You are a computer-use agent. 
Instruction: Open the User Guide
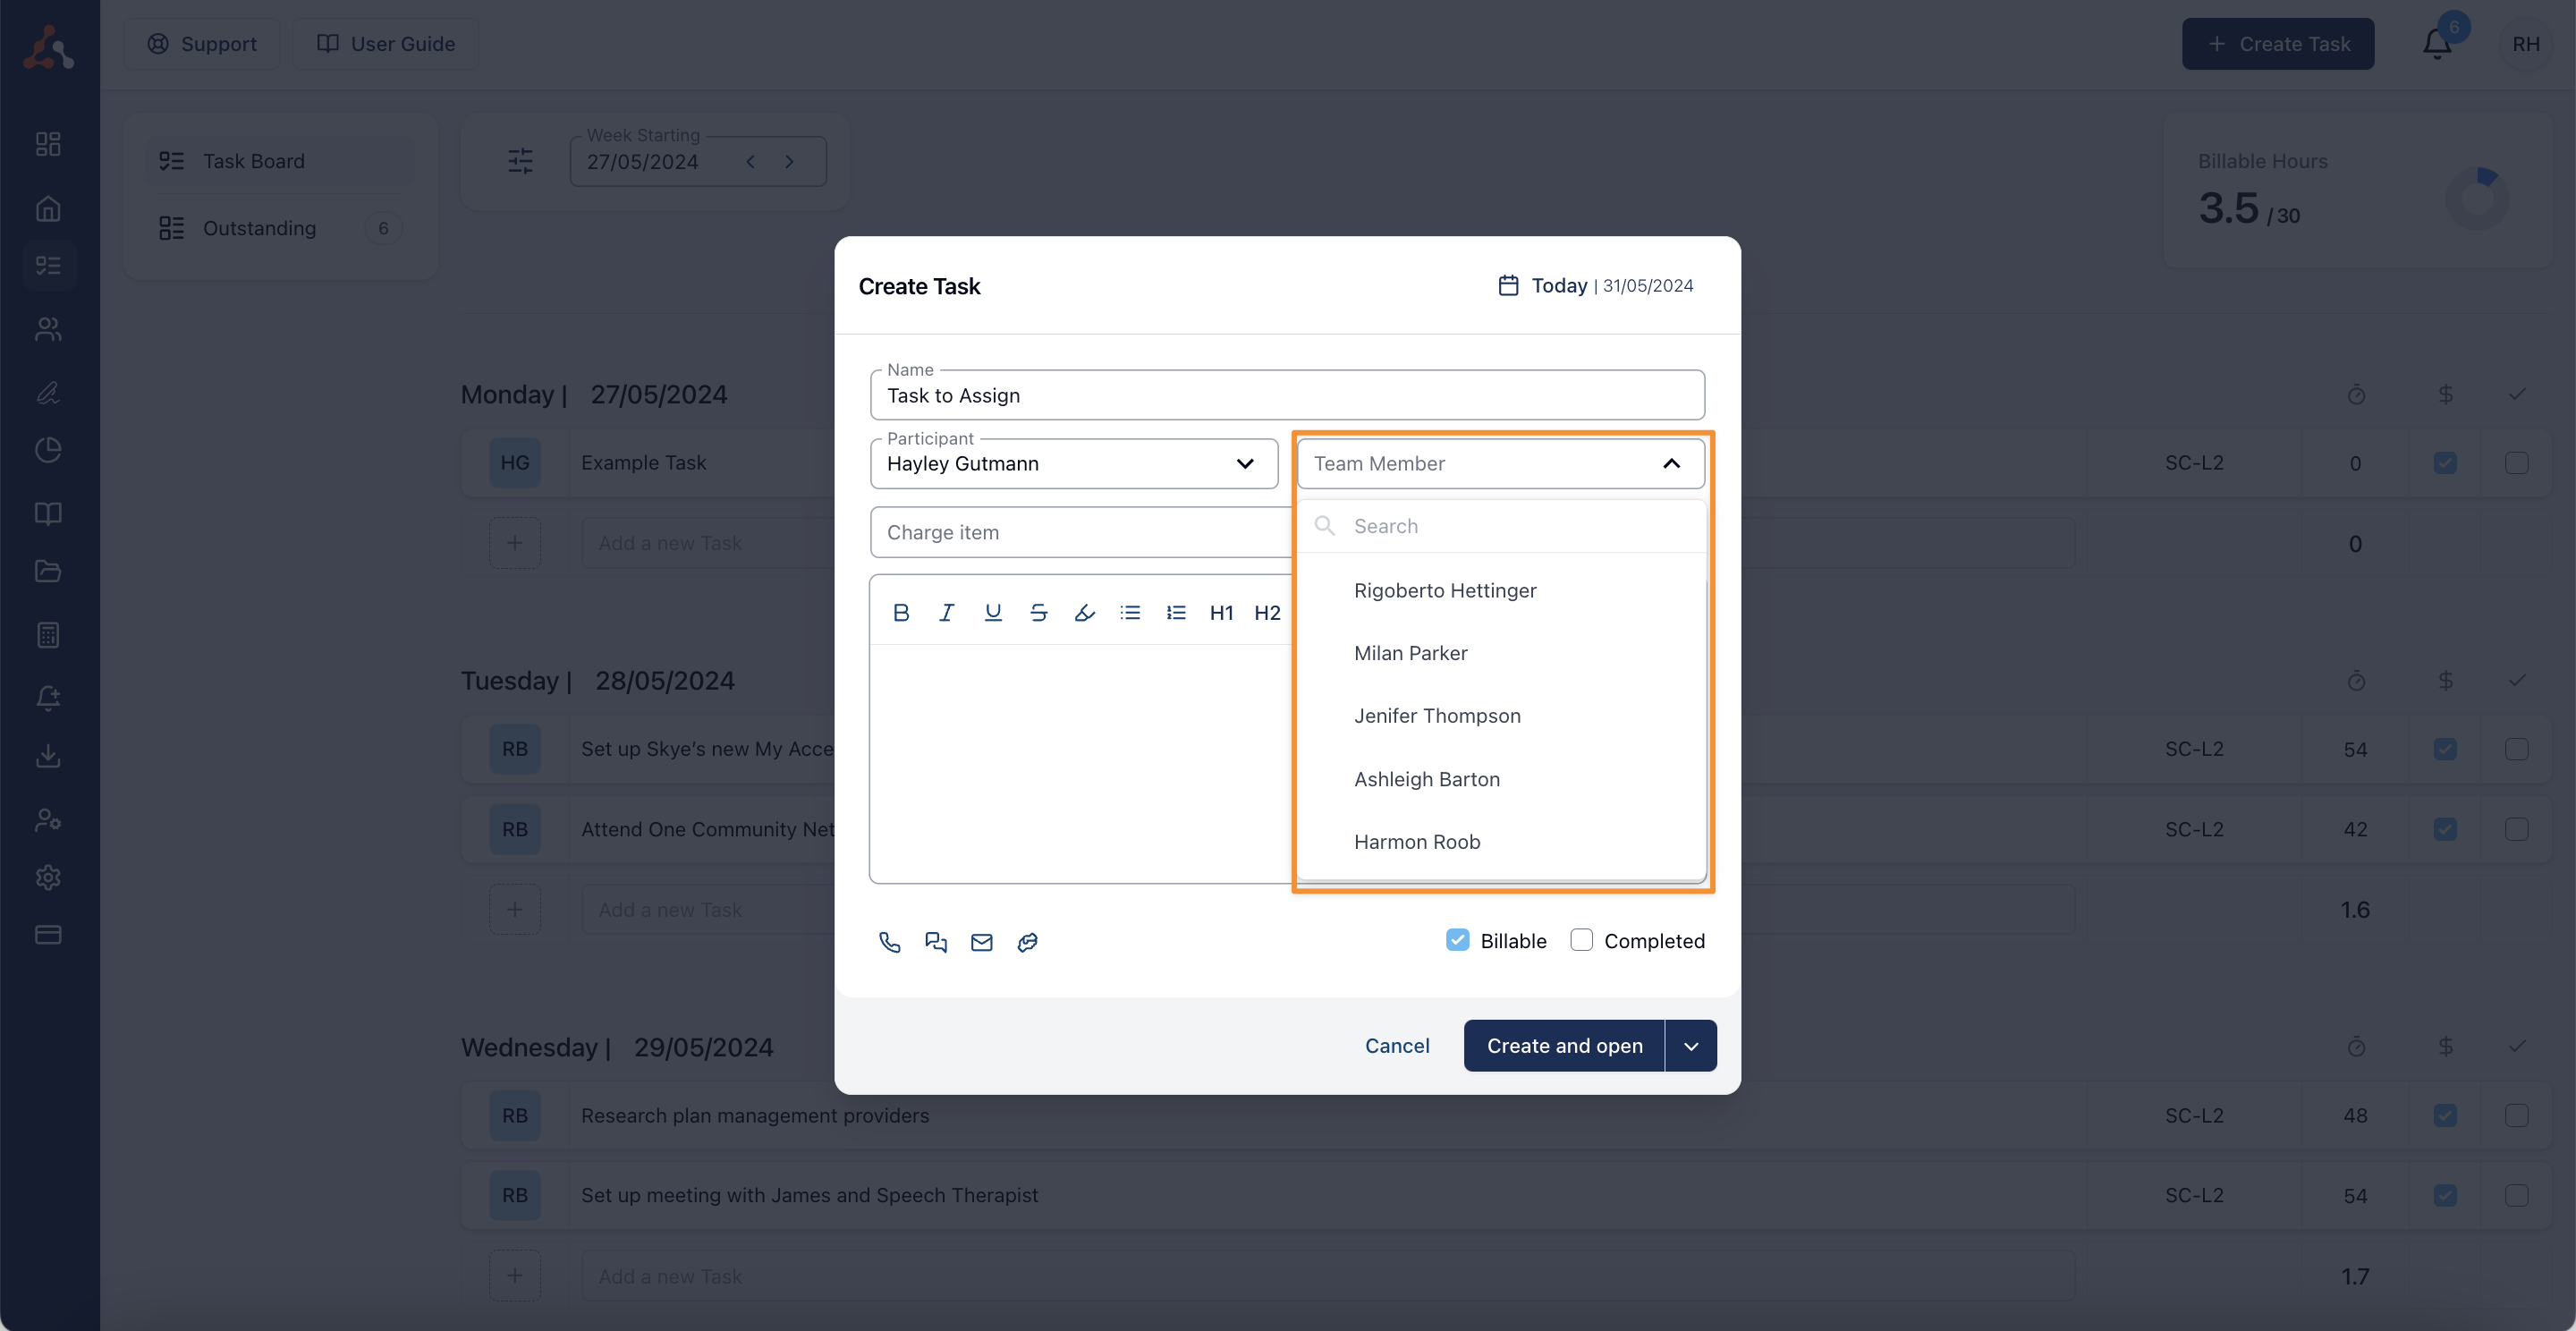[x=386, y=44]
